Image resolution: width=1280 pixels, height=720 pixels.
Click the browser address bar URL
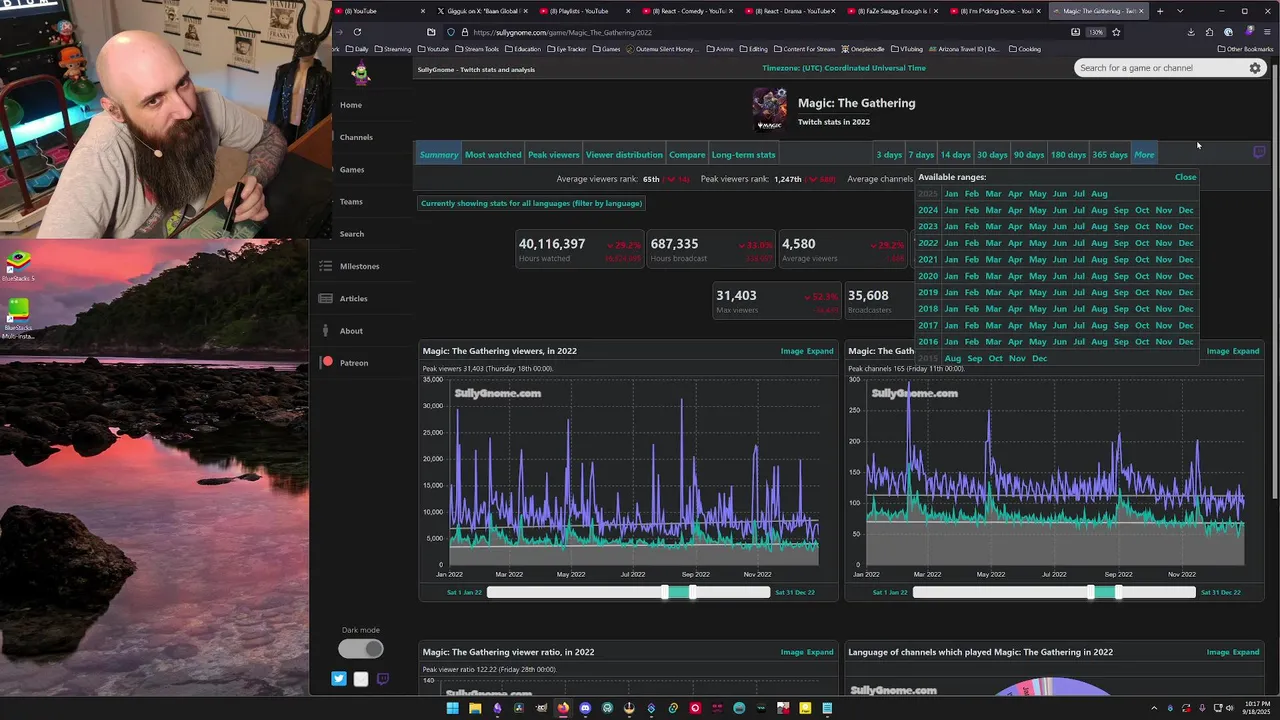coord(562,32)
